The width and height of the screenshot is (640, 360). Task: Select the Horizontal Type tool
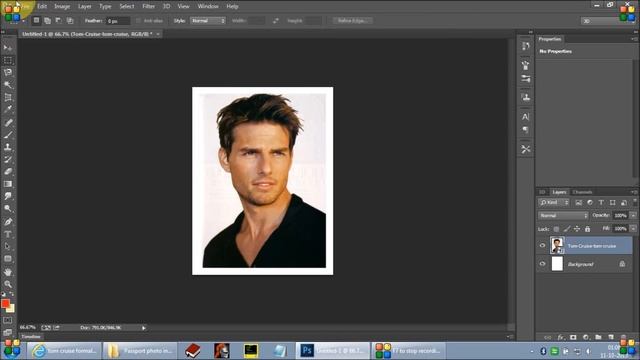[x=8, y=234]
